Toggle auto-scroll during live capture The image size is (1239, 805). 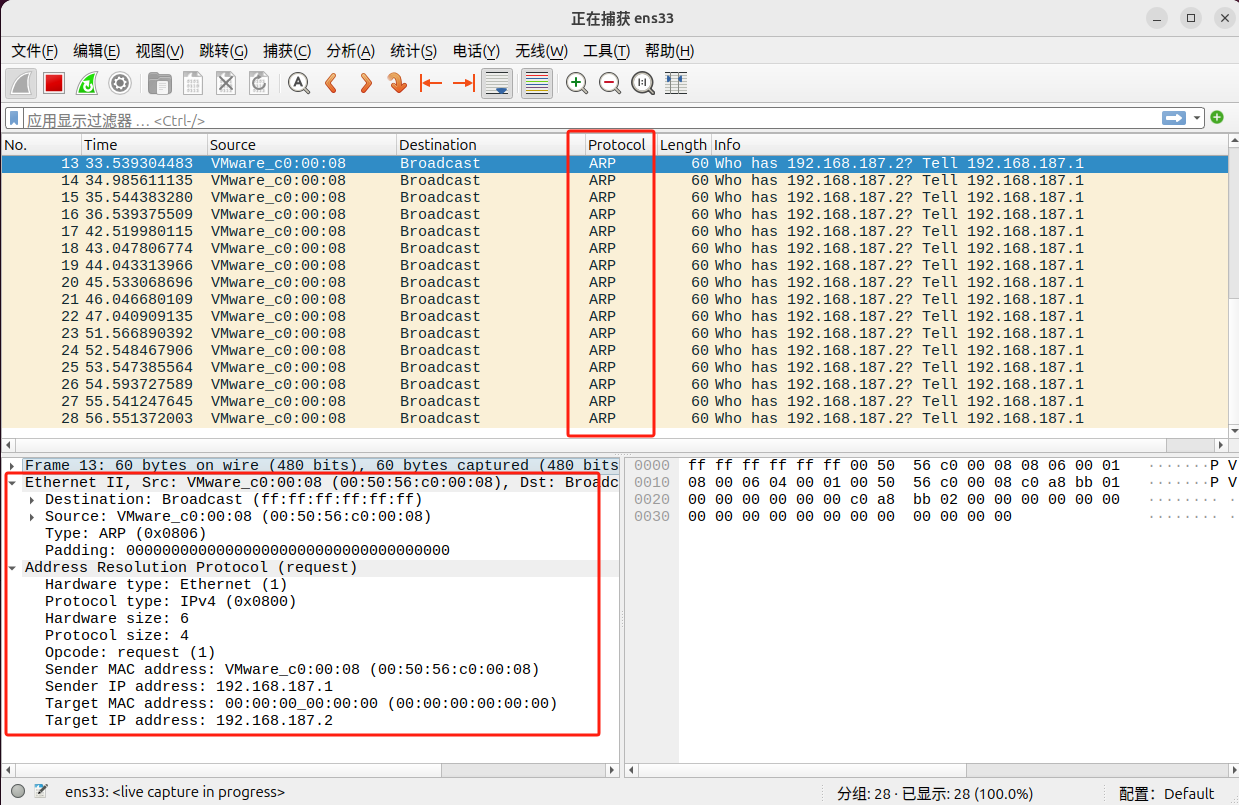497,84
